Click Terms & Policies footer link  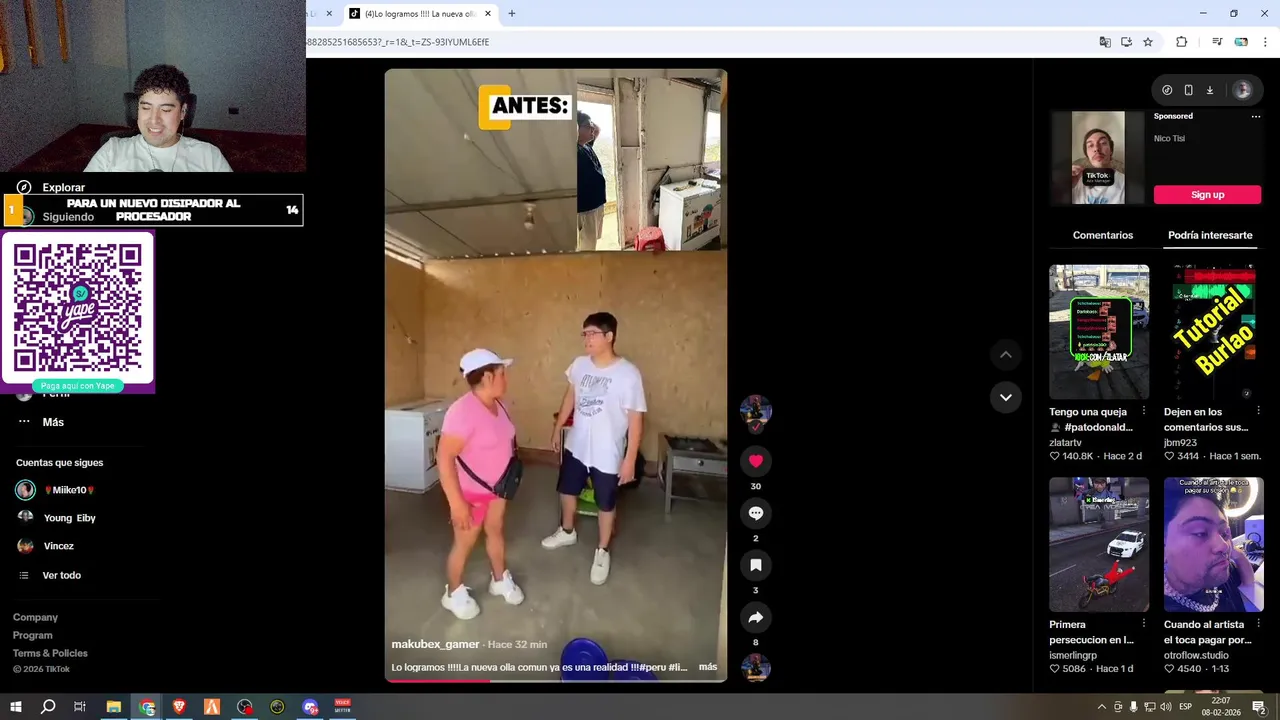coord(50,653)
